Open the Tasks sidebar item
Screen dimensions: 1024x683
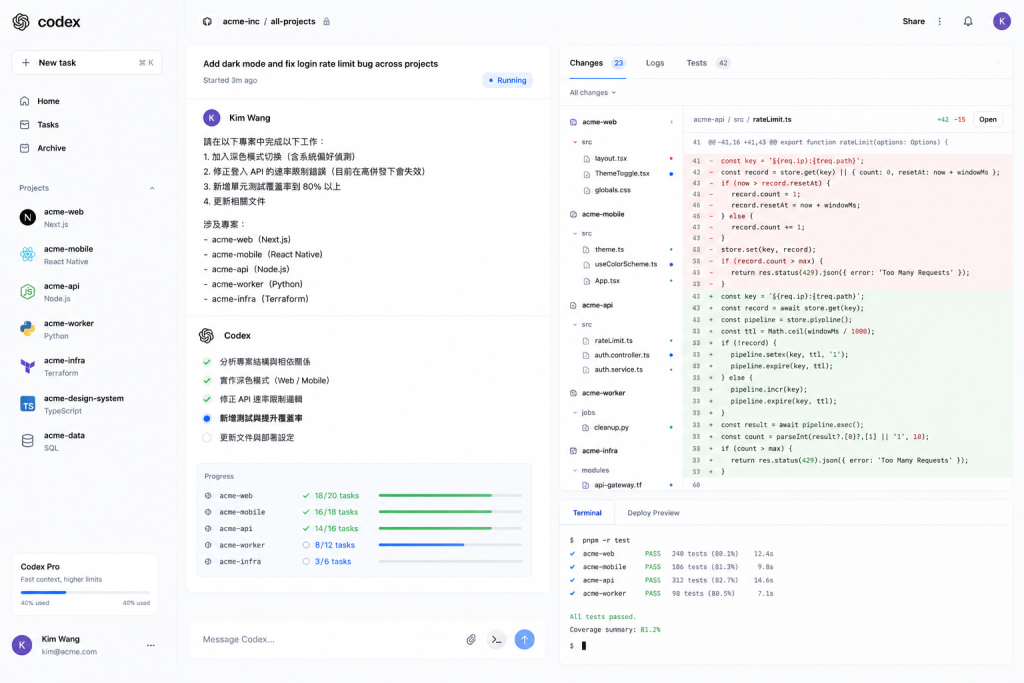pyautogui.click(x=86, y=125)
